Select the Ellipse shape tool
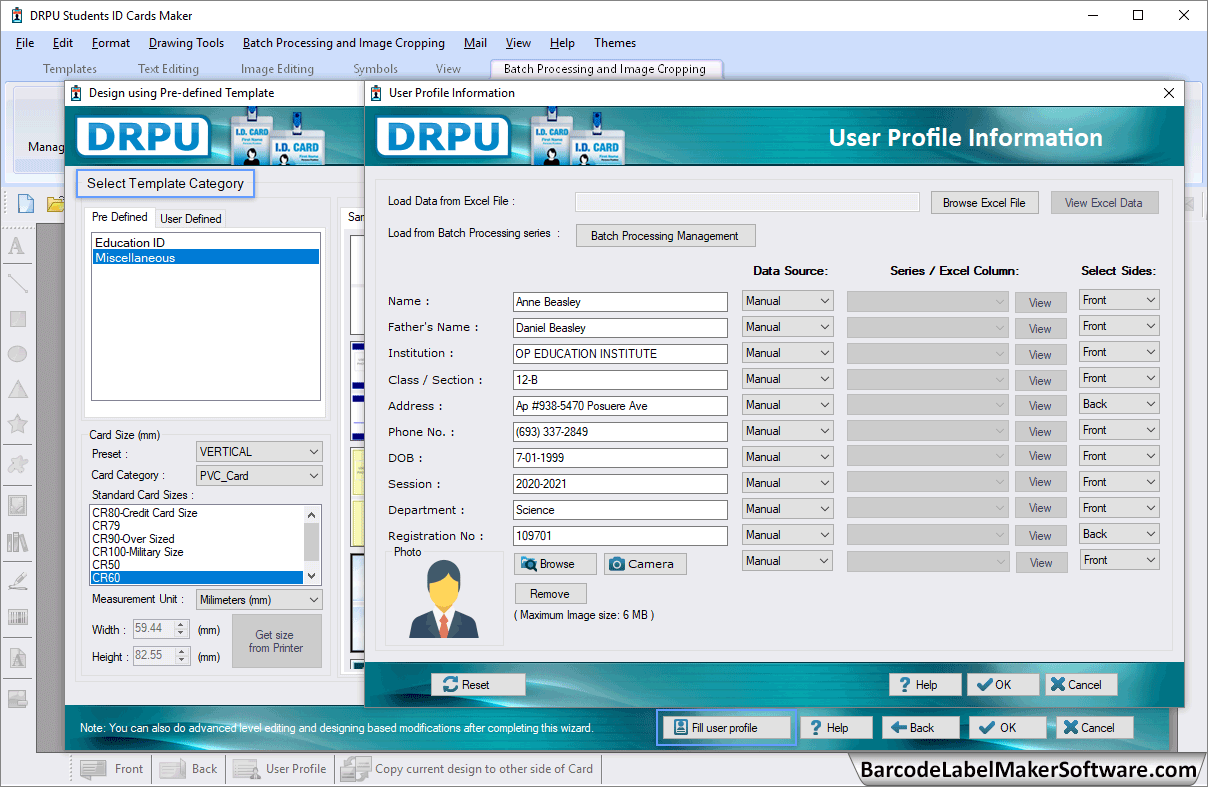Viewport: 1208px width, 787px height. [x=17, y=353]
